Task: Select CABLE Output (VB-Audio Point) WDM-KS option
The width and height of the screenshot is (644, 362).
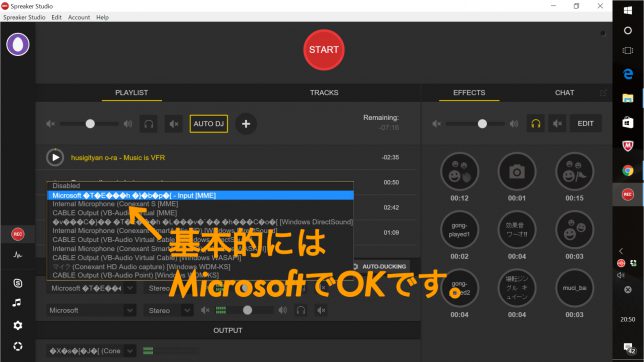Action: coord(200,275)
